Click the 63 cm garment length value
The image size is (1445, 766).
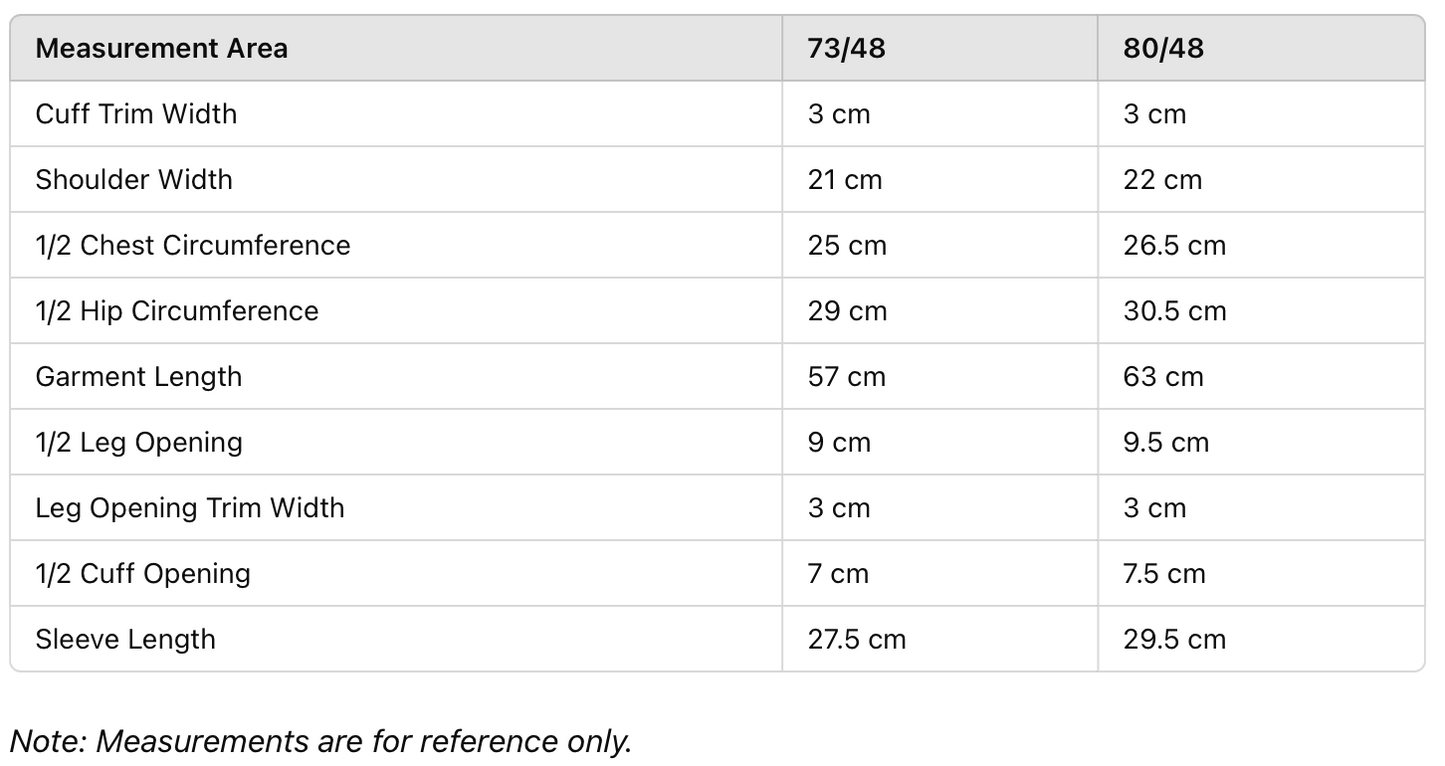point(1163,377)
